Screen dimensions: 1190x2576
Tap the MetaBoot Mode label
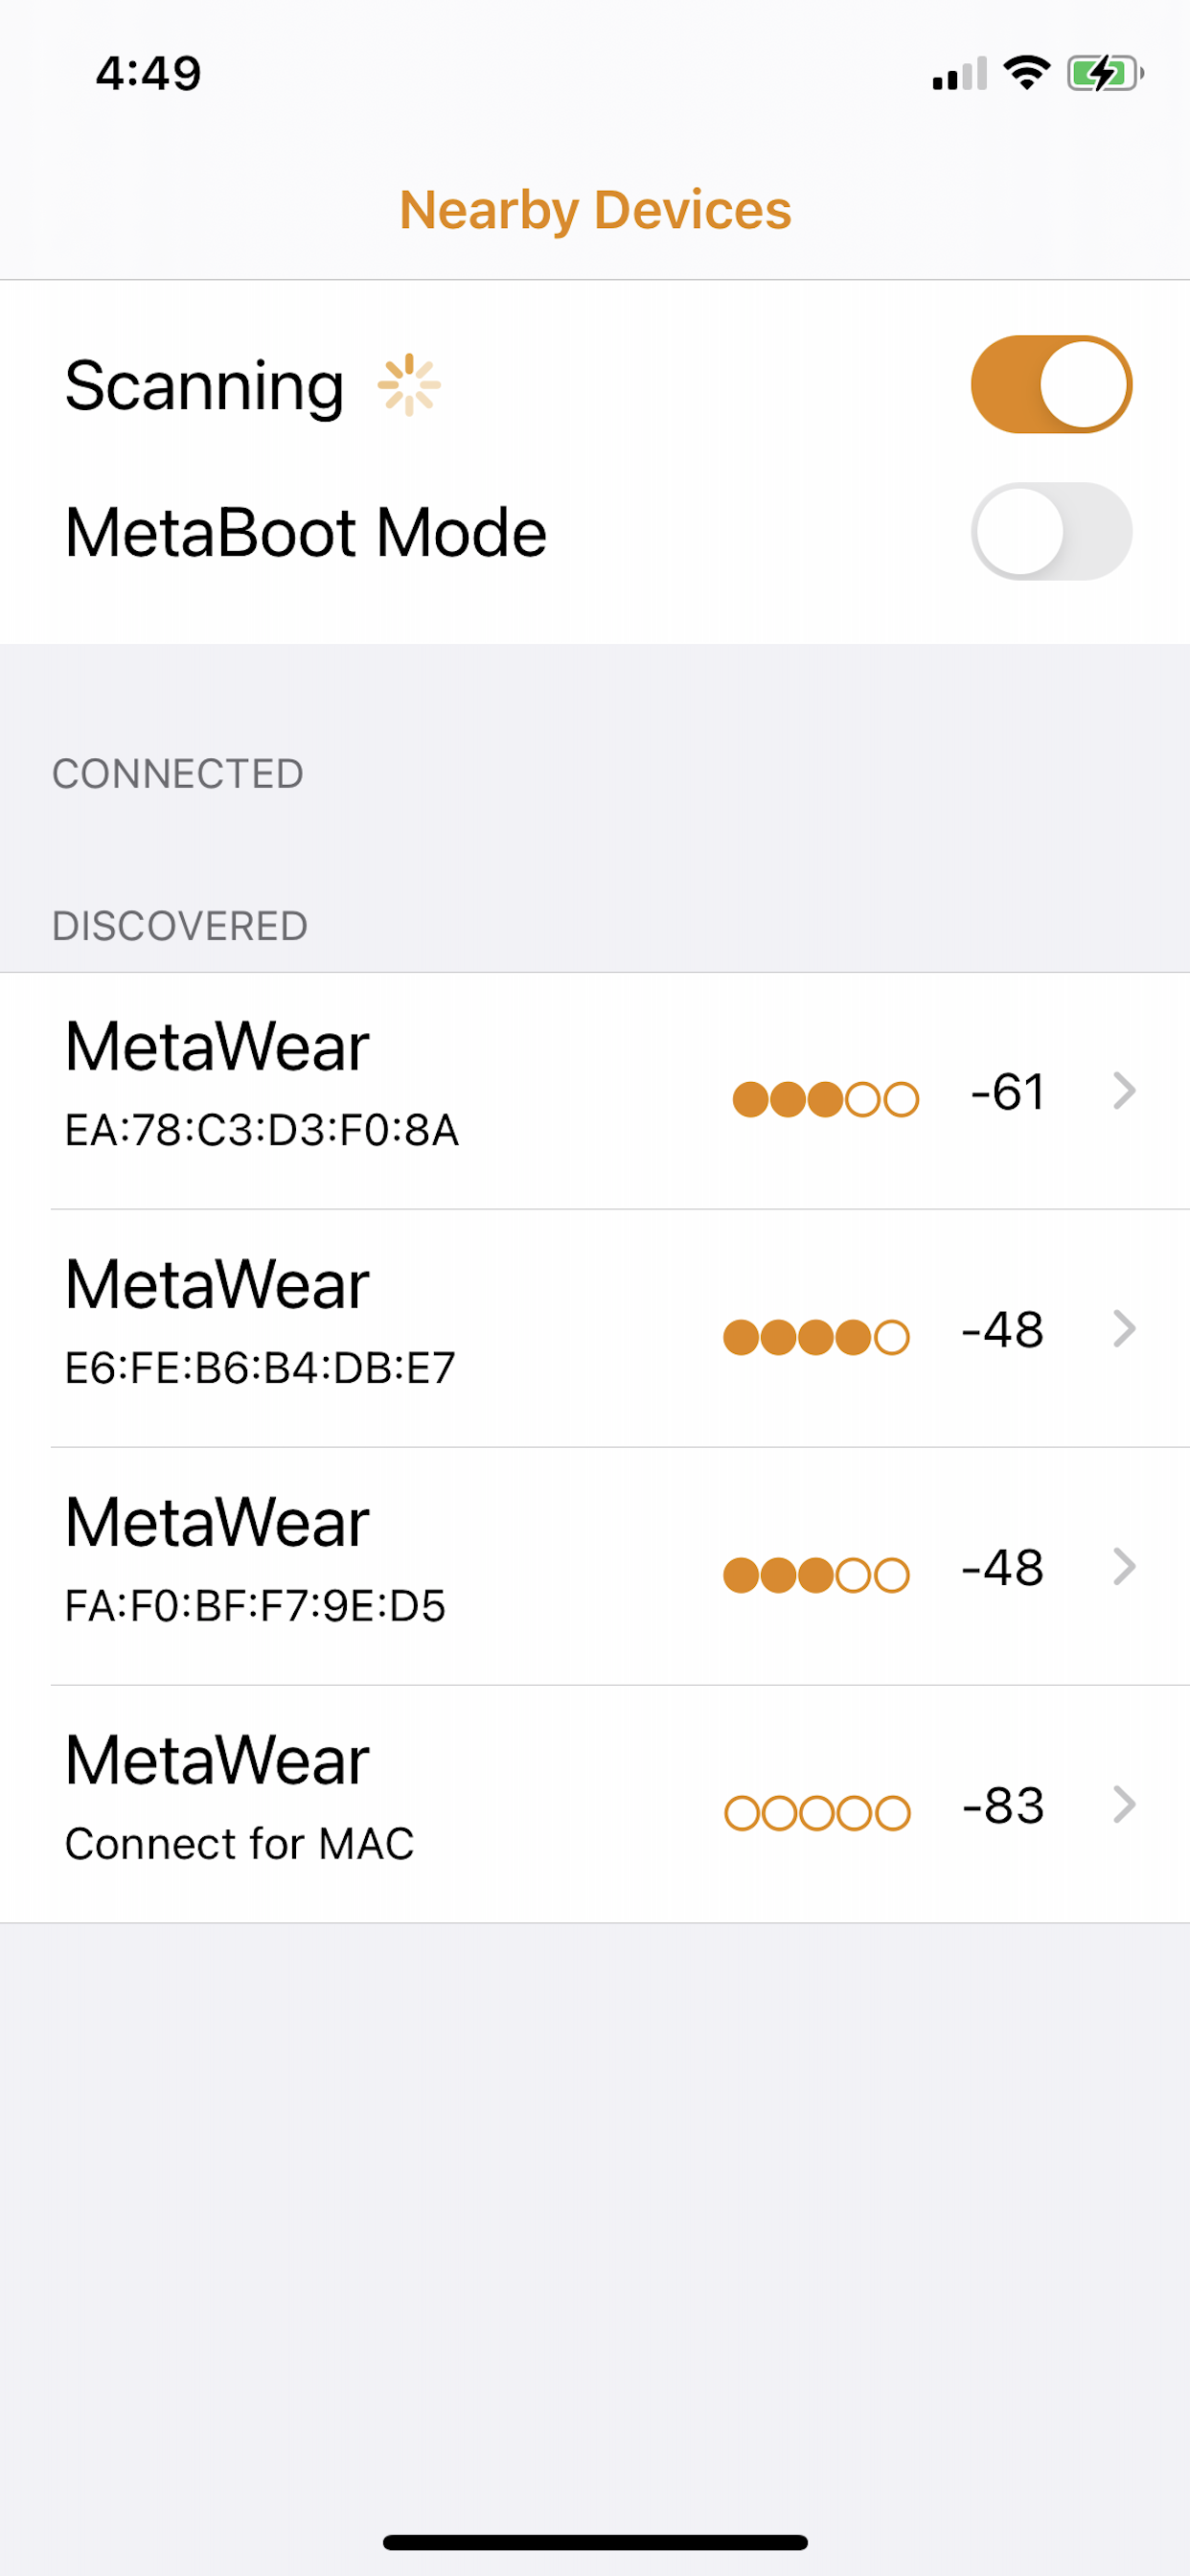(306, 532)
